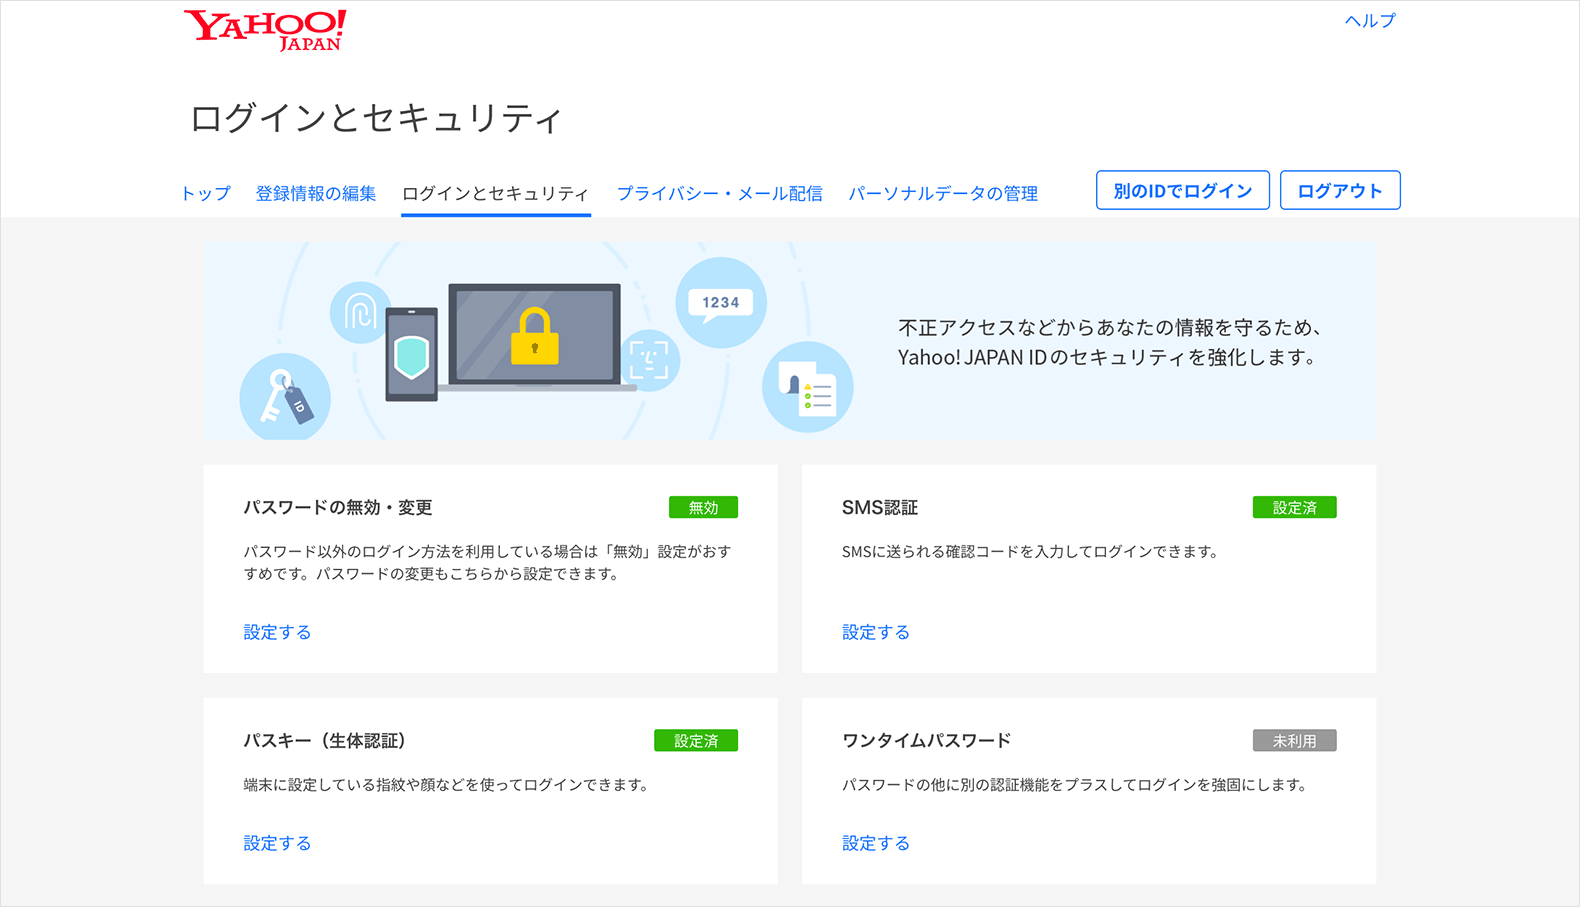The height and width of the screenshot is (907, 1580).
Task: Switch to the トップ tab
Action: coord(206,193)
